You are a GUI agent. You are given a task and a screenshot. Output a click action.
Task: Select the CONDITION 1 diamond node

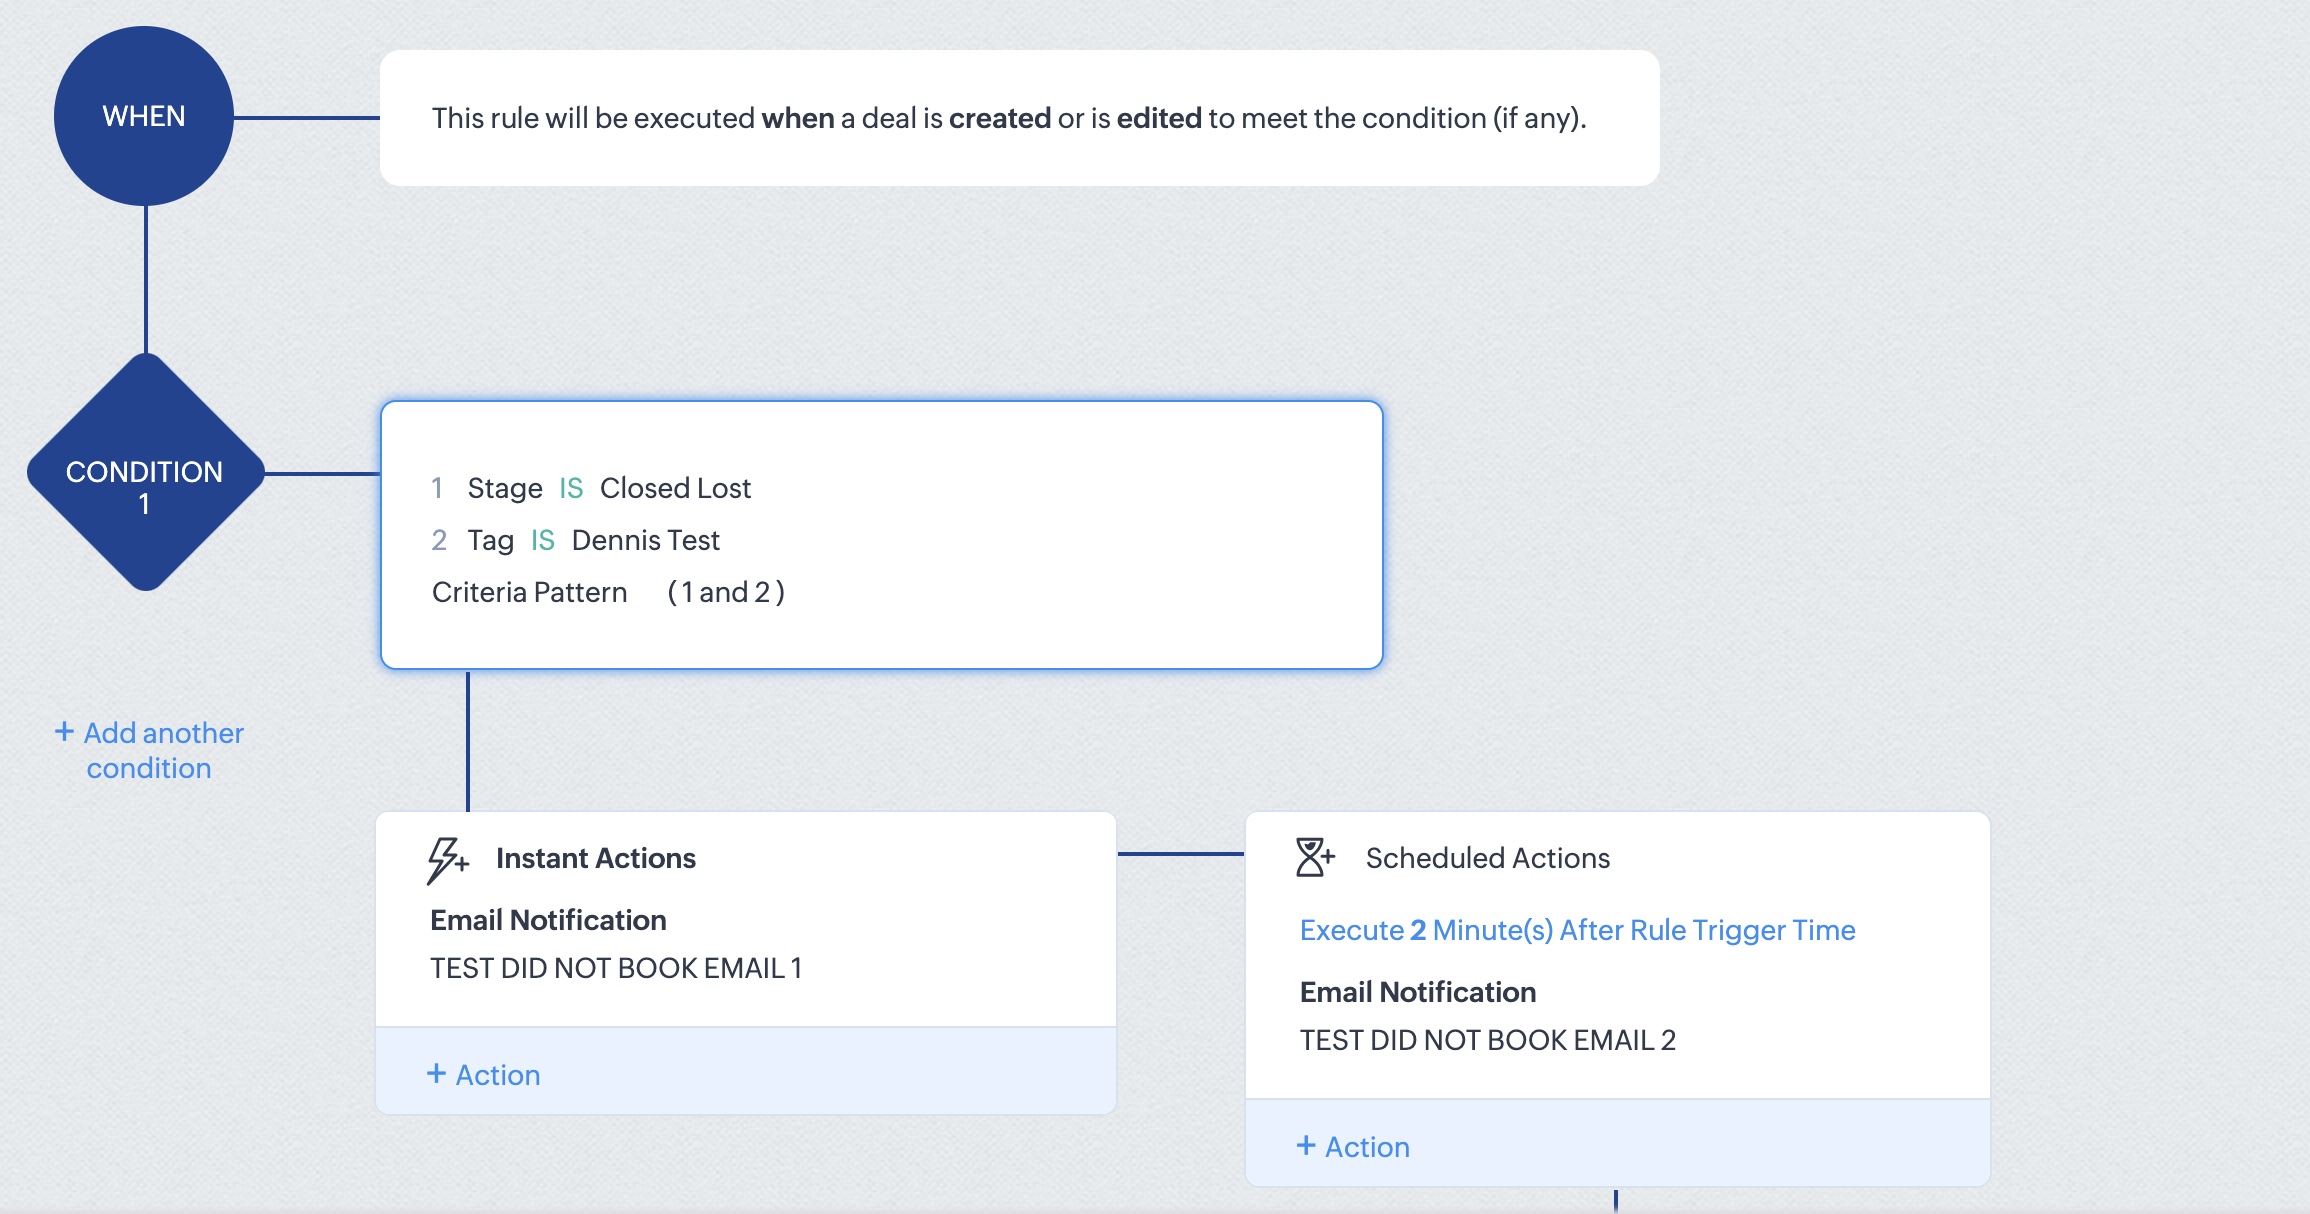click(x=145, y=473)
